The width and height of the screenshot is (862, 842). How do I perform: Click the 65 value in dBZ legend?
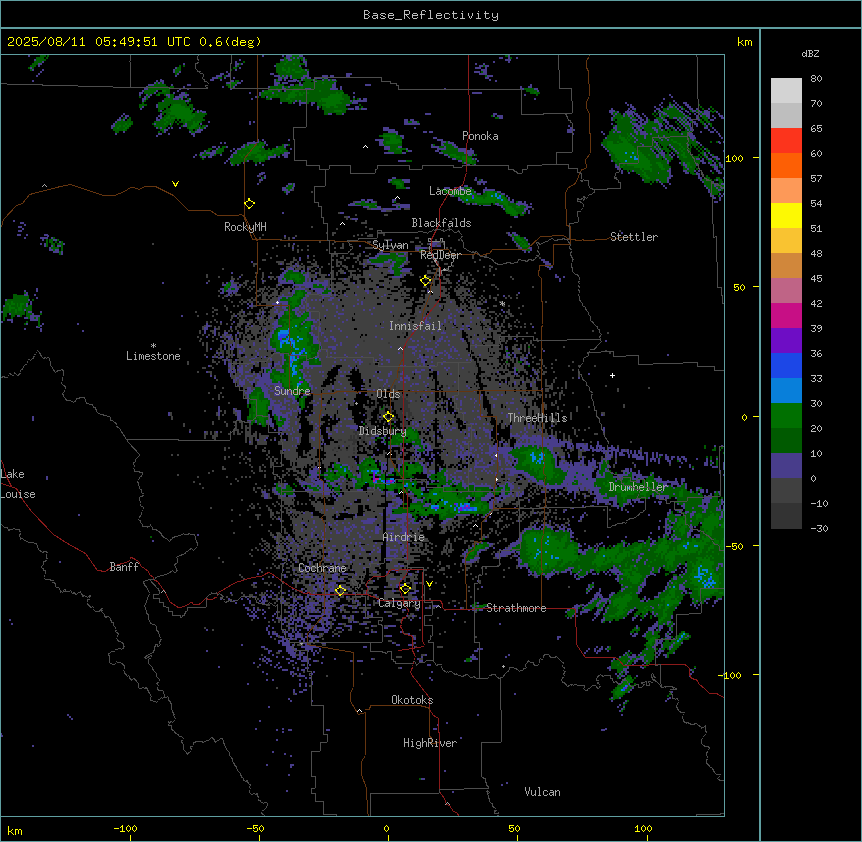[816, 129]
